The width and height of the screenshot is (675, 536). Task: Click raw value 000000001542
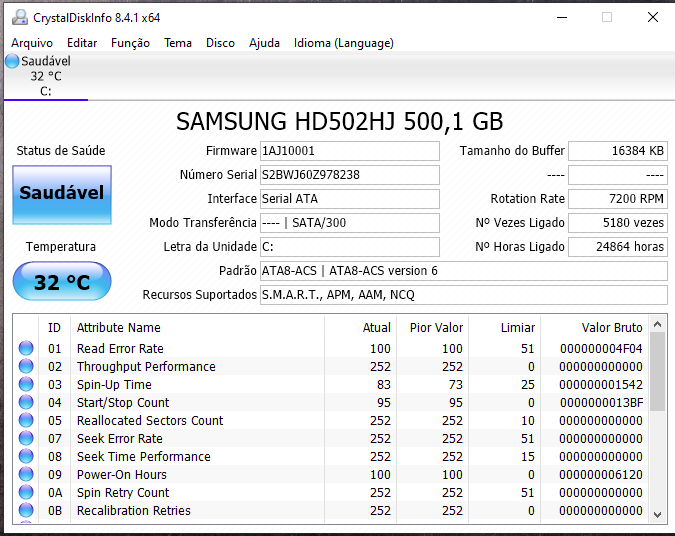coord(601,384)
